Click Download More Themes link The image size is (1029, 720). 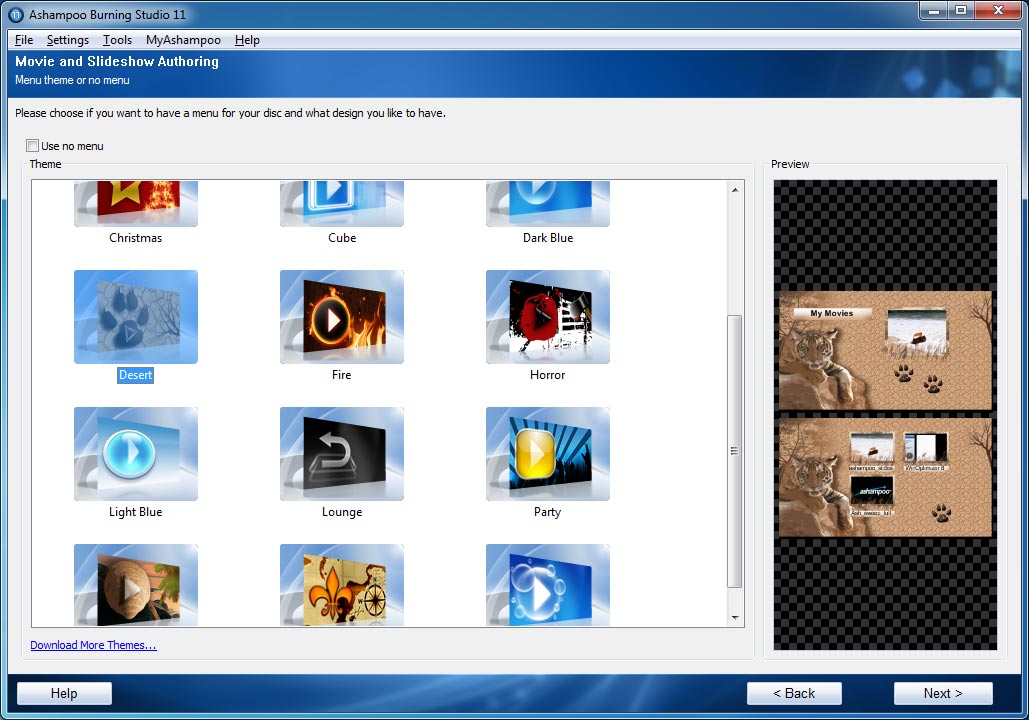93,645
